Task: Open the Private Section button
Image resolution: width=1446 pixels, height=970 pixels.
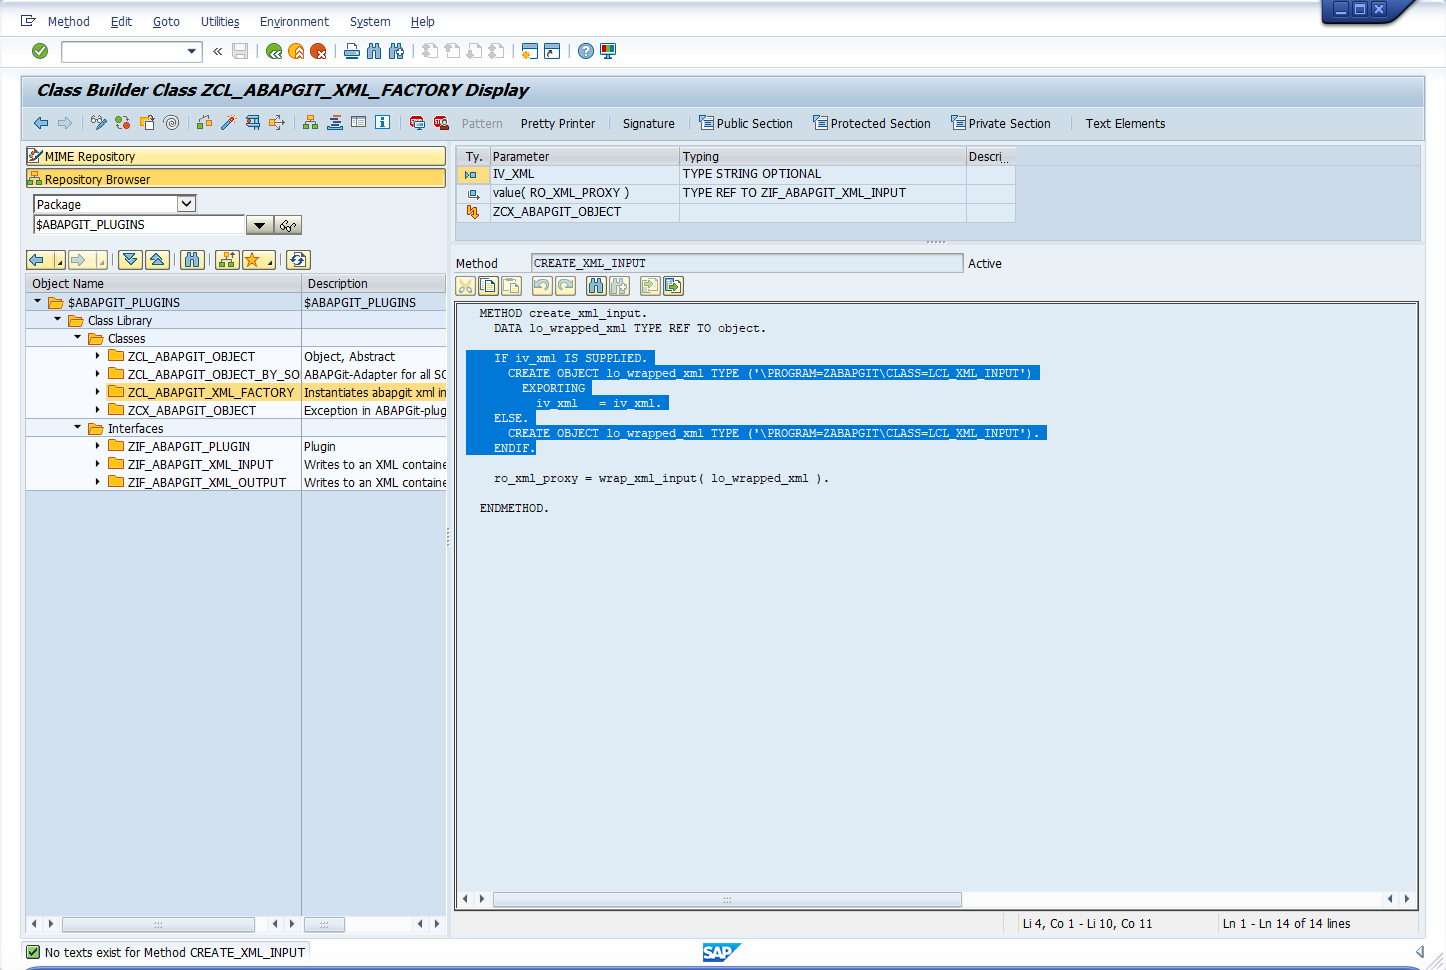Action: click(1001, 124)
